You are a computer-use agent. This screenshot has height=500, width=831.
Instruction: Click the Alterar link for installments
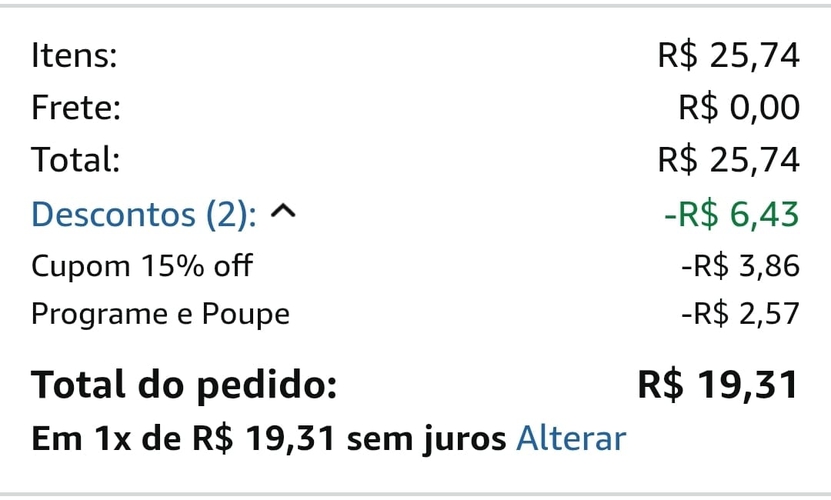(570, 438)
